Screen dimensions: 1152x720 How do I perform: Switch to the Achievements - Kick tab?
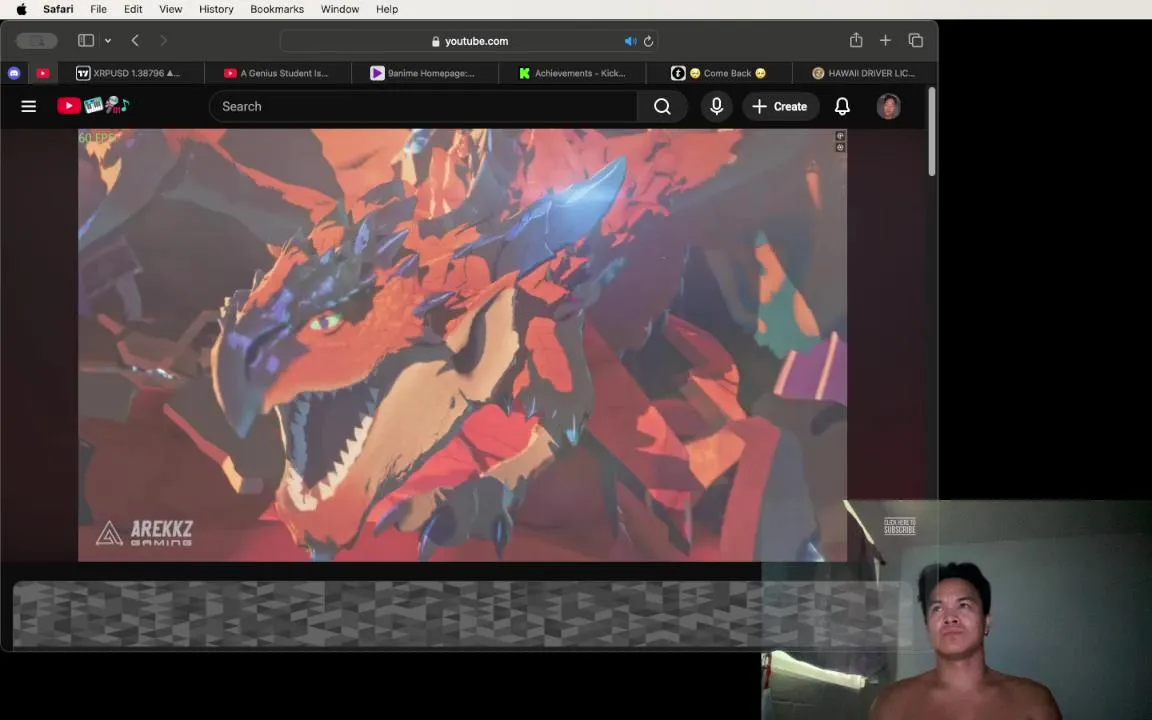tap(572, 73)
